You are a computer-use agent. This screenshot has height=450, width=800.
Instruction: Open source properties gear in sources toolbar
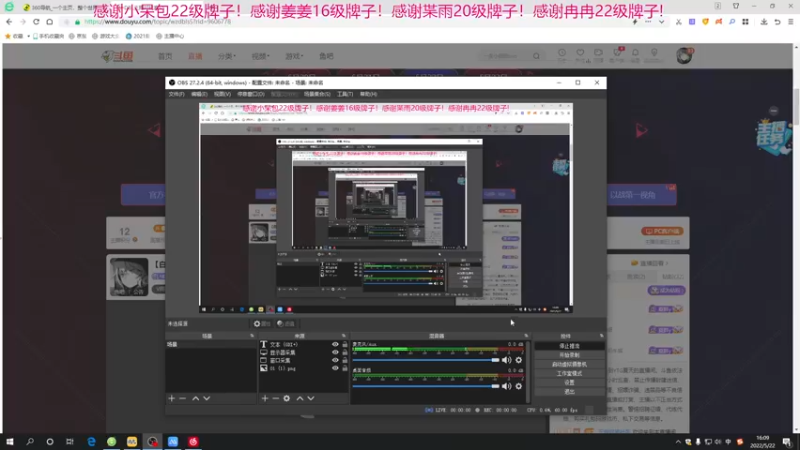pos(287,398)
